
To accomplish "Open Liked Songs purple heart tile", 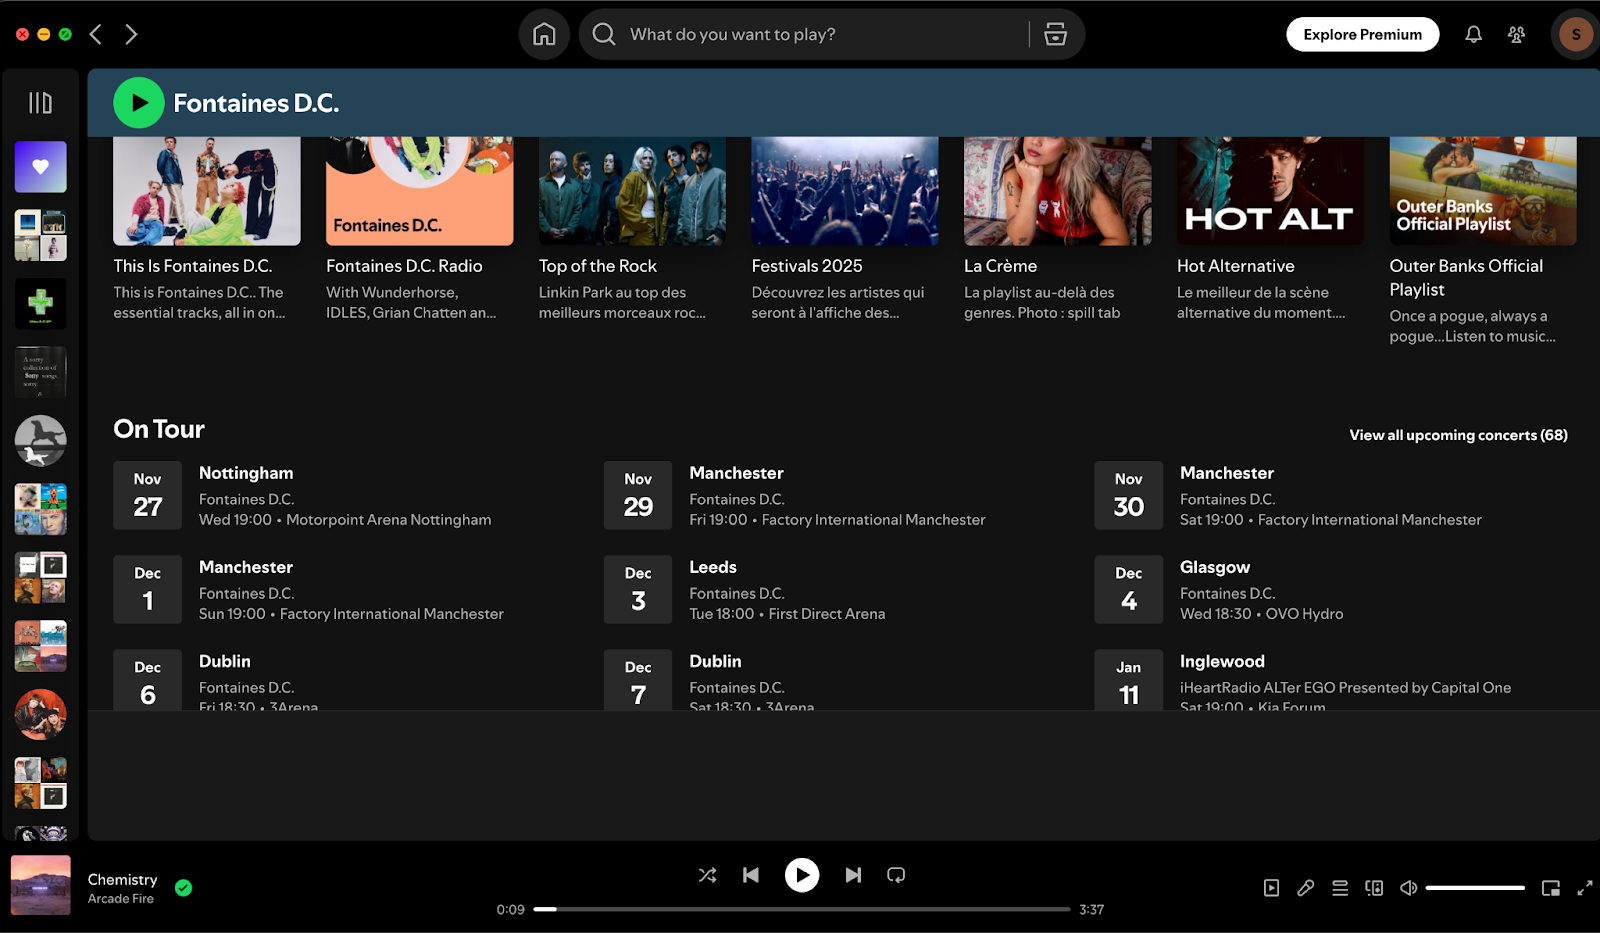I will (41, 167).
